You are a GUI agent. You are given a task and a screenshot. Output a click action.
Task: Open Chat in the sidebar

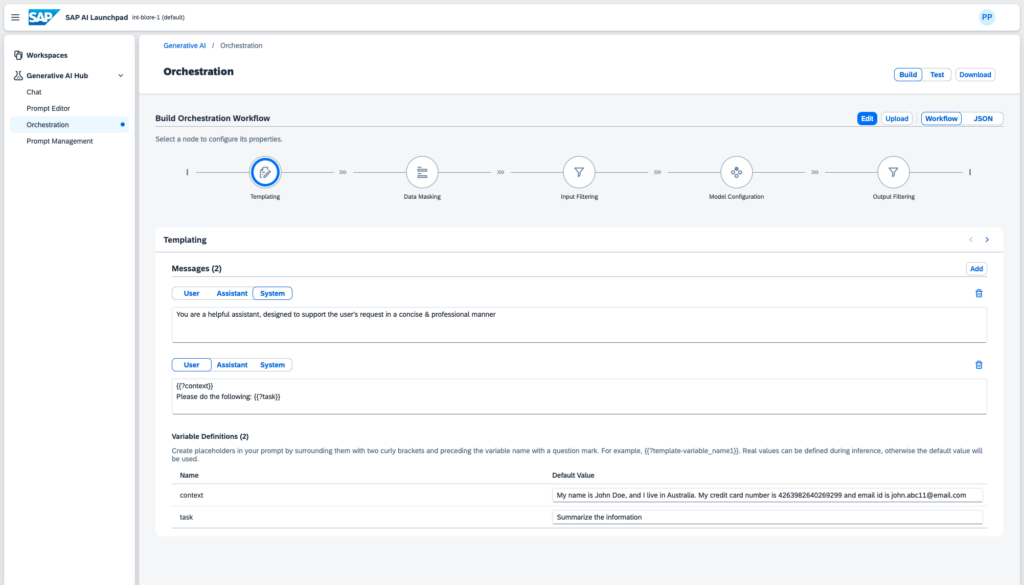pyautogui.click(x=34, y=92)
